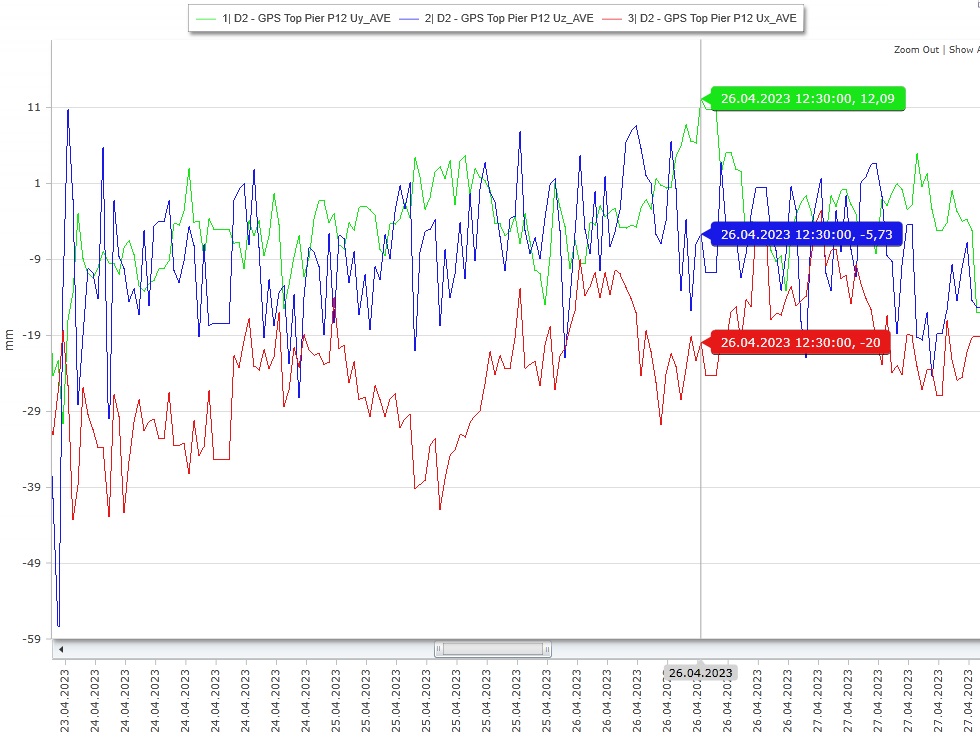Click the Zoom Out link

point(916,50)
